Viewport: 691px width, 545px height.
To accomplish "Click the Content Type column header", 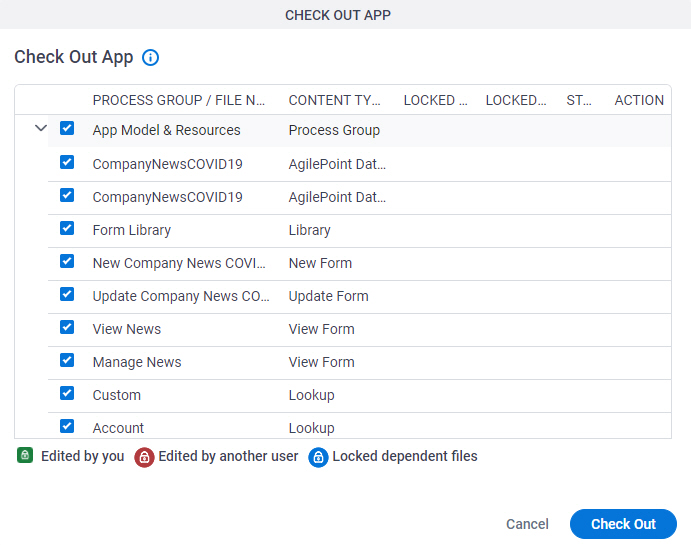I will (334, 100).
